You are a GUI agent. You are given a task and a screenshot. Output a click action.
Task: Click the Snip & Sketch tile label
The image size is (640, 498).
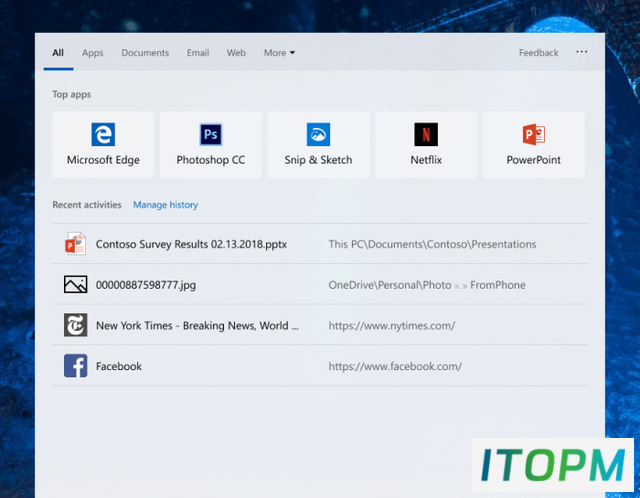318,160
